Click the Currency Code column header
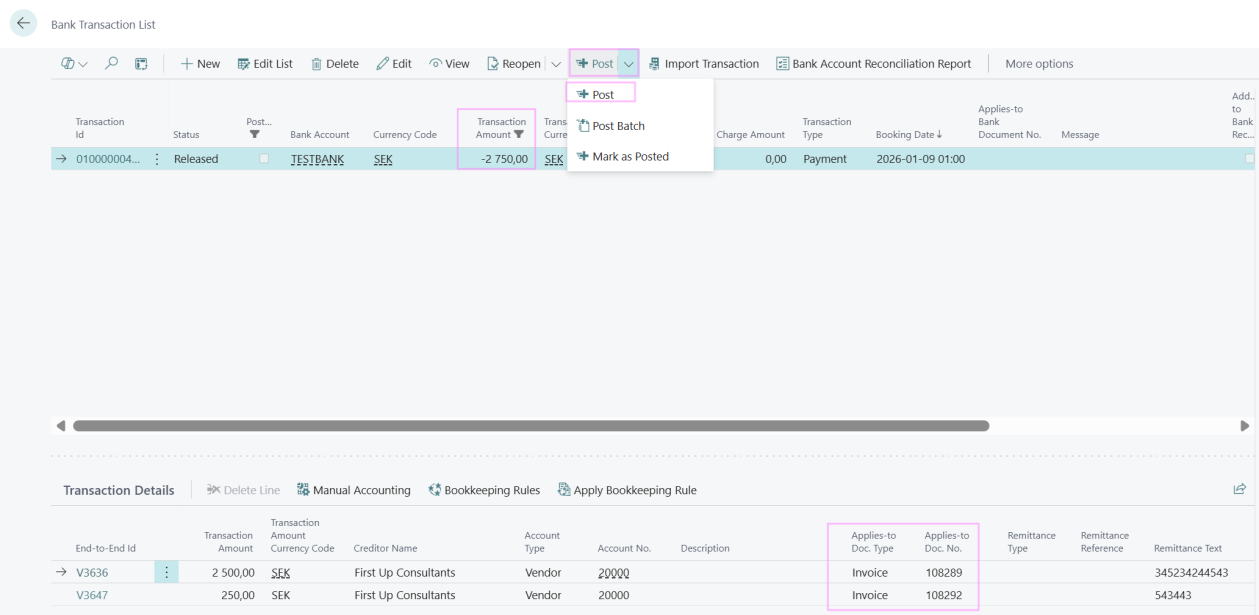The image size is (1259, 615). (405, 134)
